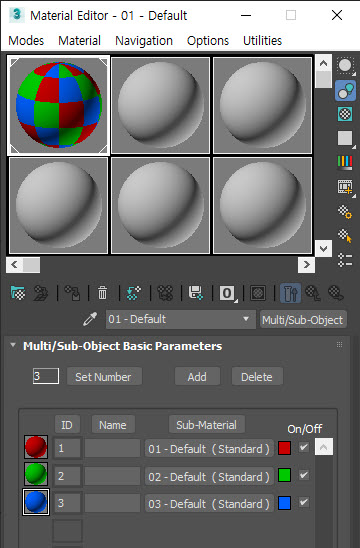
Task: Click the Delete button
Action: click(x=257, y=376)
